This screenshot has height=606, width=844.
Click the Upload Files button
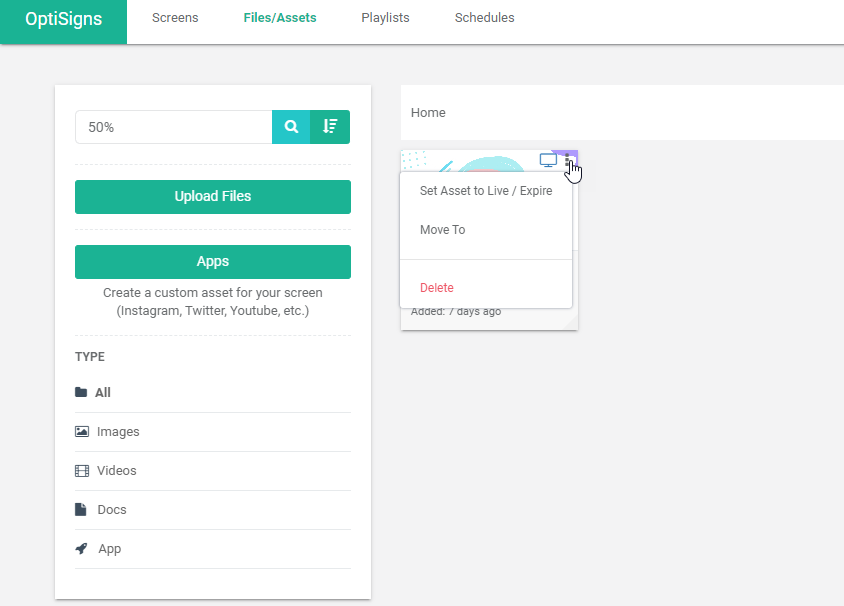click(x=213, y=196)
